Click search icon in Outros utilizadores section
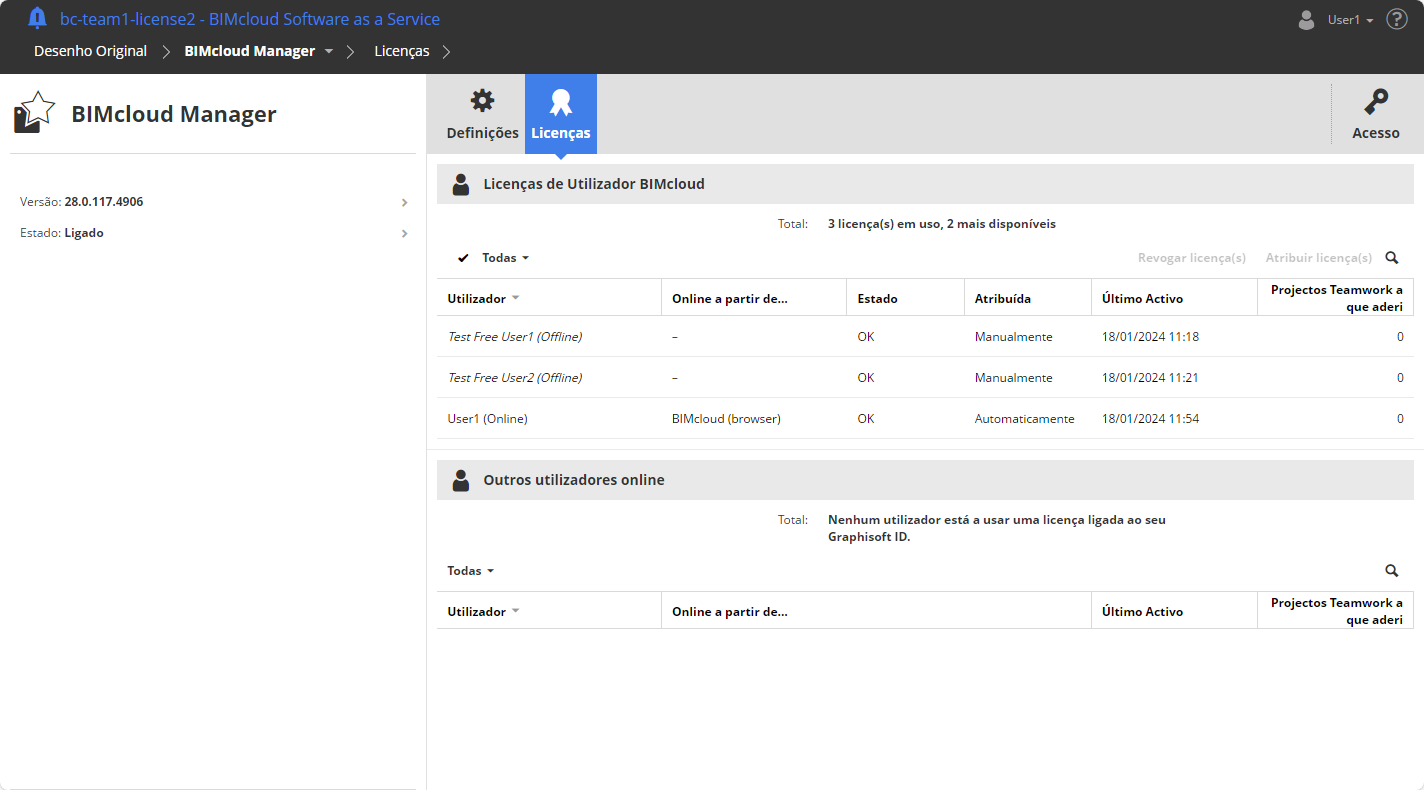 [1391, 571]
